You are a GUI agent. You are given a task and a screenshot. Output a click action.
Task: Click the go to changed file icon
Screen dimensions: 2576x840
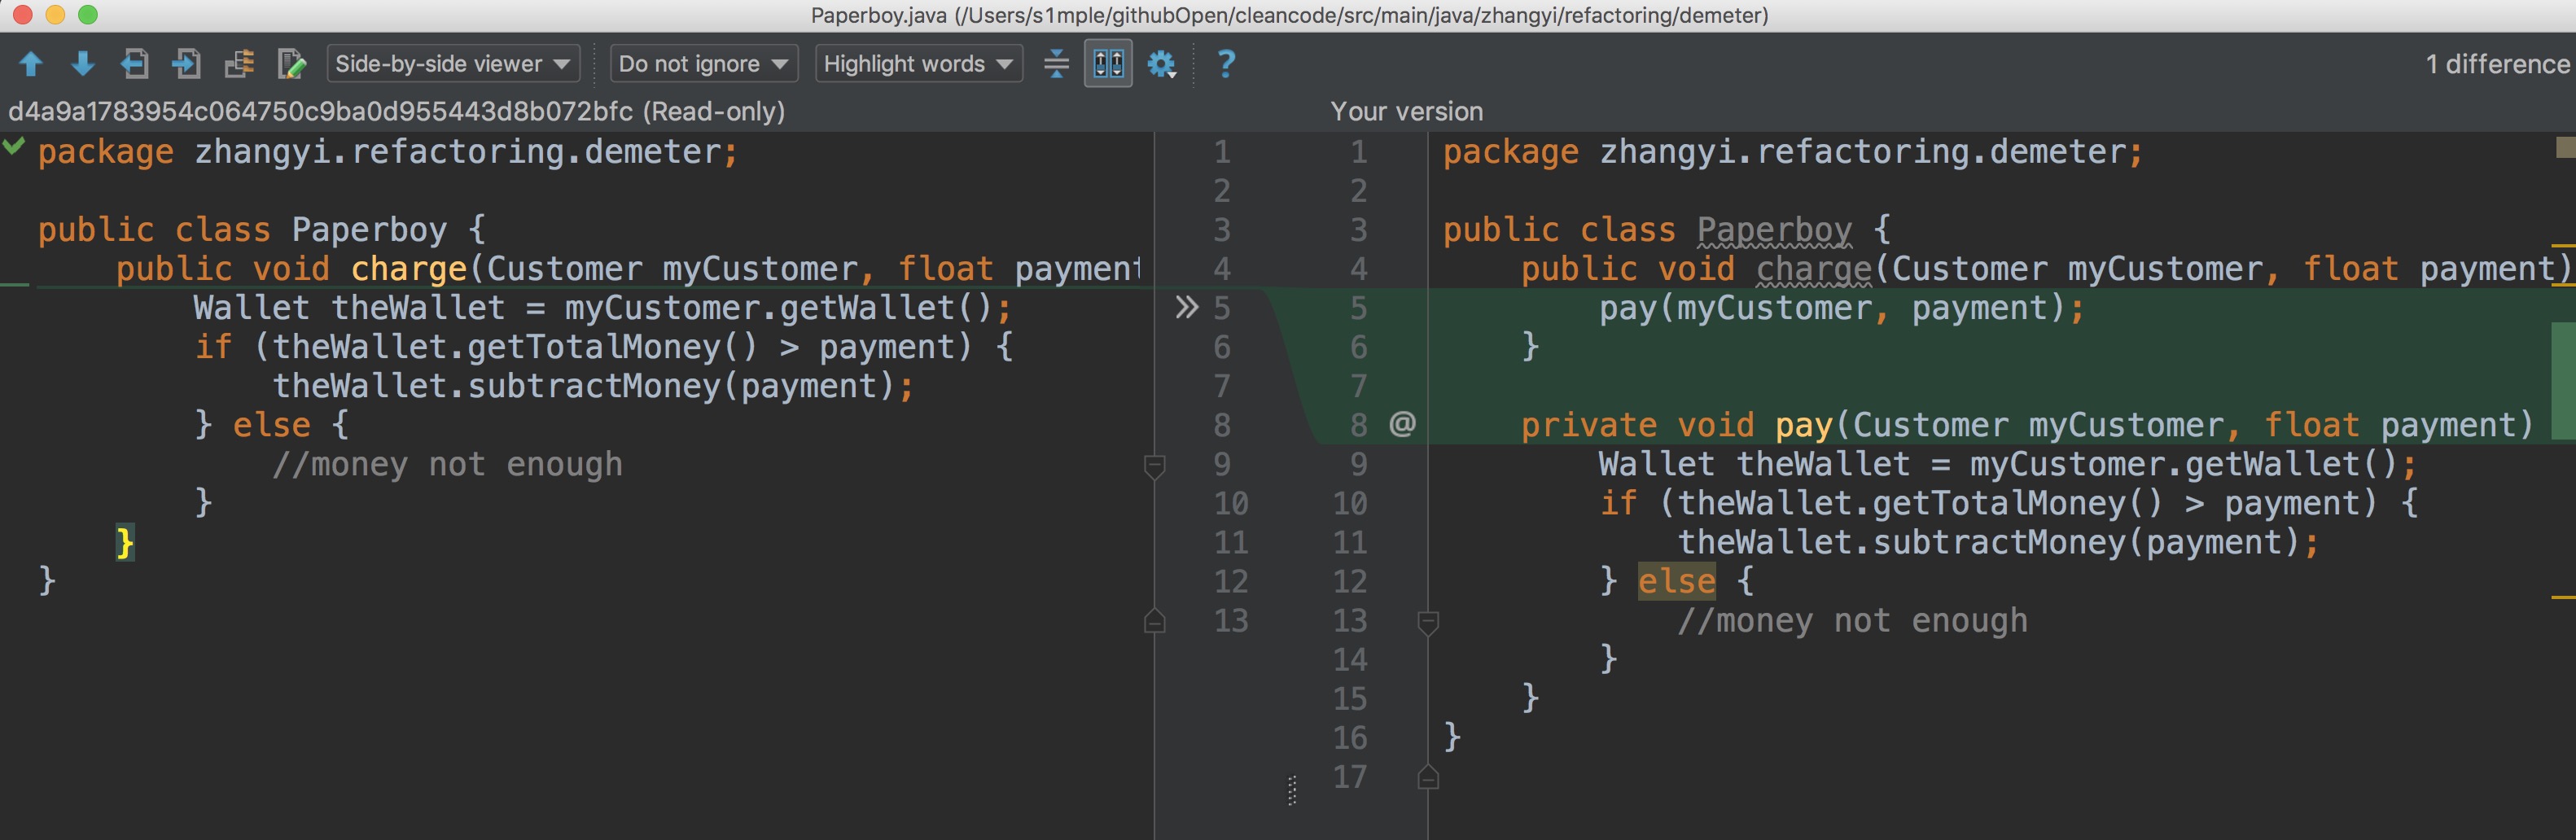(x=239, y=64)
